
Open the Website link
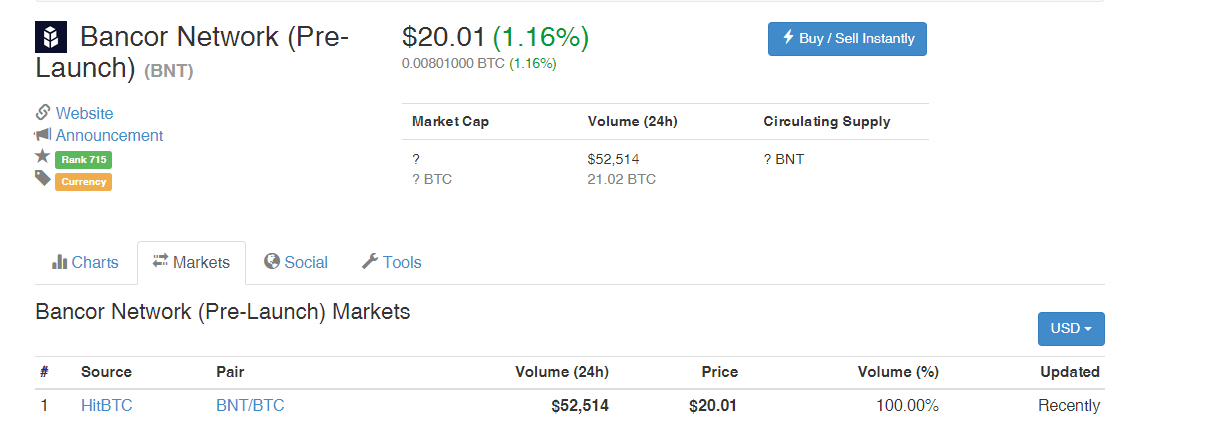(x=84, y=113)
